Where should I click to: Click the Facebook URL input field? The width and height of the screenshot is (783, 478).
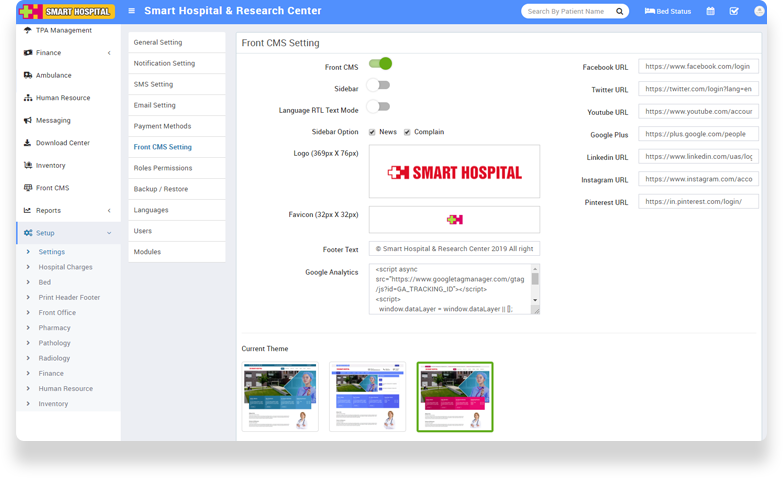(x=698, y=66)
